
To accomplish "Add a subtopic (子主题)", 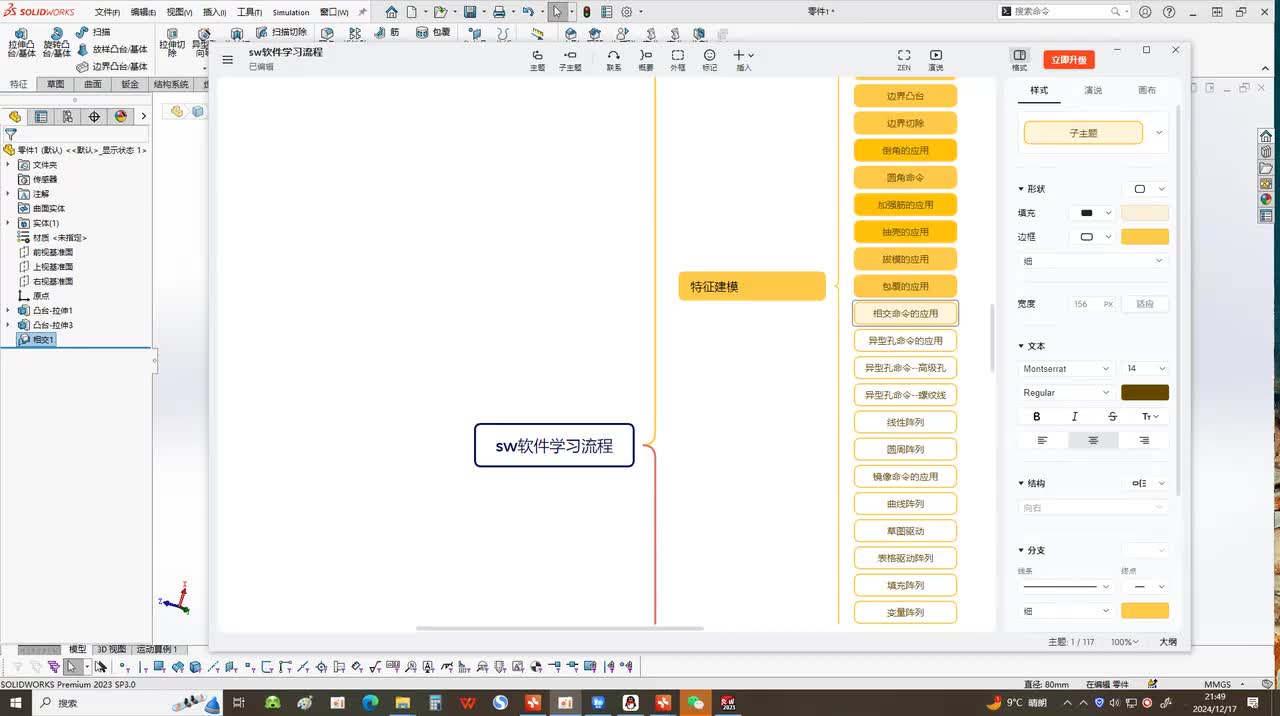I will coord(570,60).
